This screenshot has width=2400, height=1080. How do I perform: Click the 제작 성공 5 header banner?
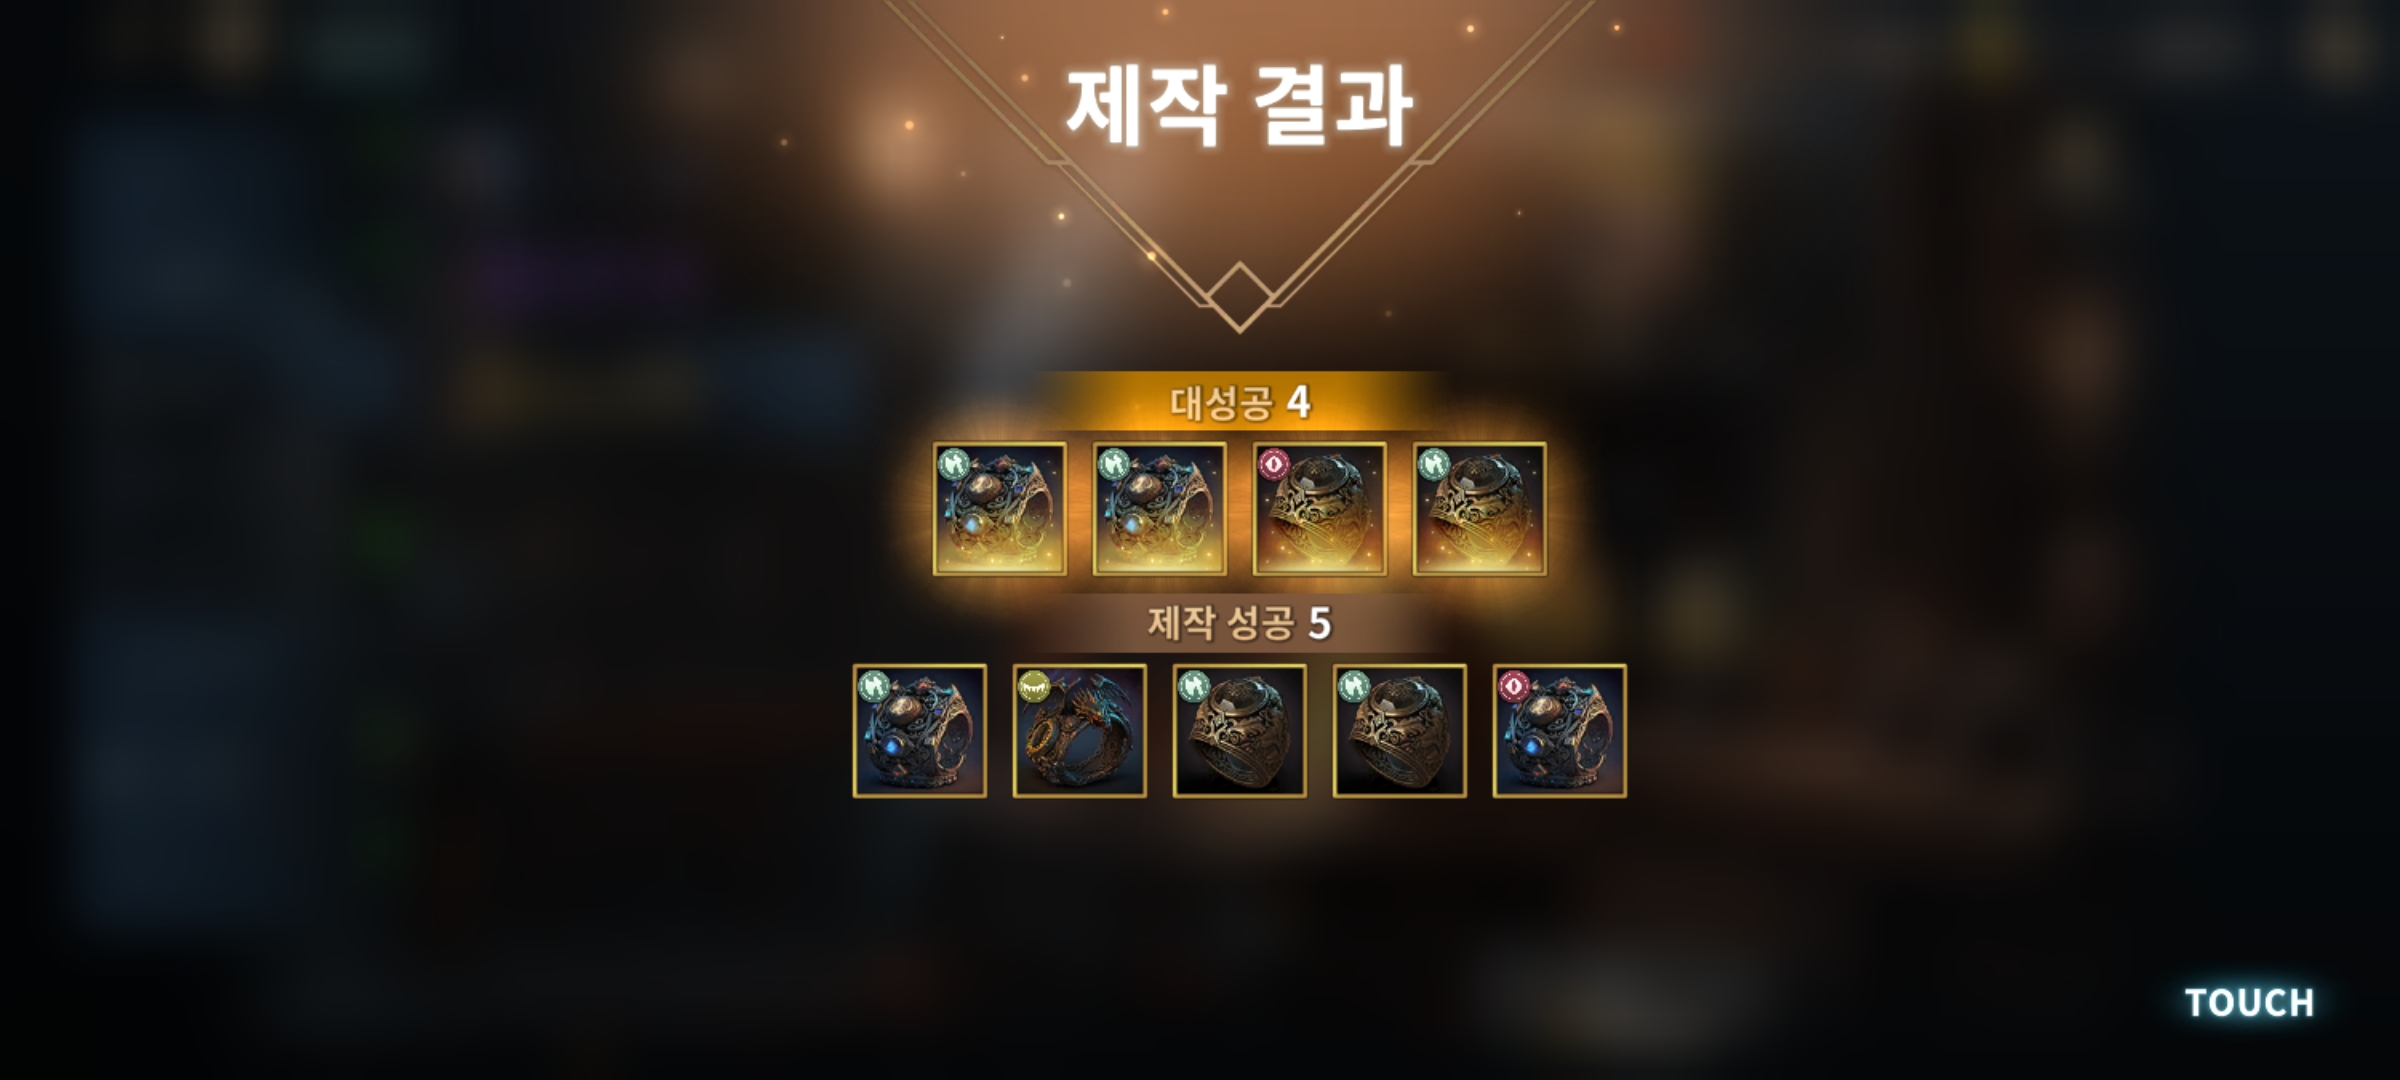click(x=1240, y=624)
